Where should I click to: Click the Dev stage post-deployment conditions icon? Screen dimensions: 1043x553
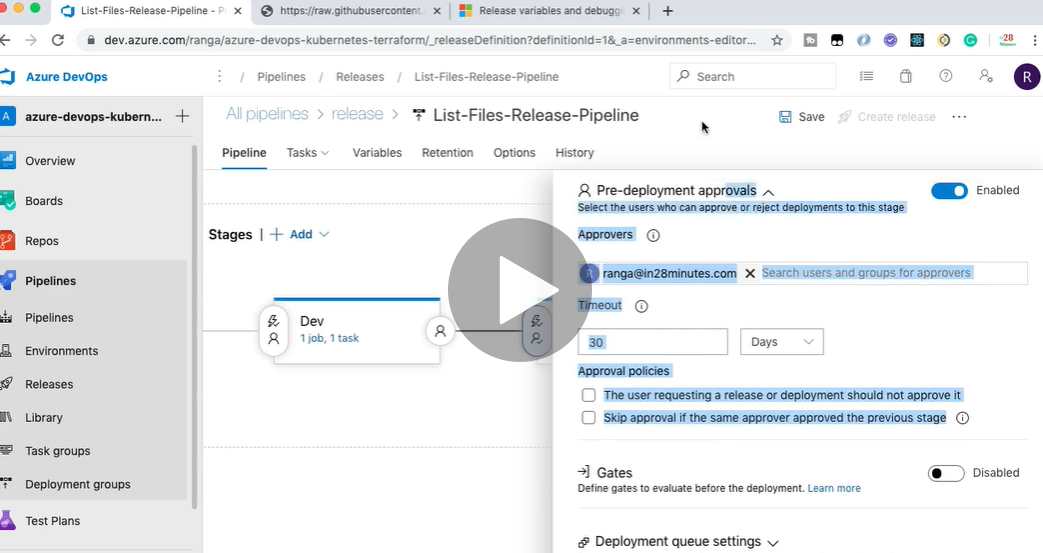click(x=440, y=331)
